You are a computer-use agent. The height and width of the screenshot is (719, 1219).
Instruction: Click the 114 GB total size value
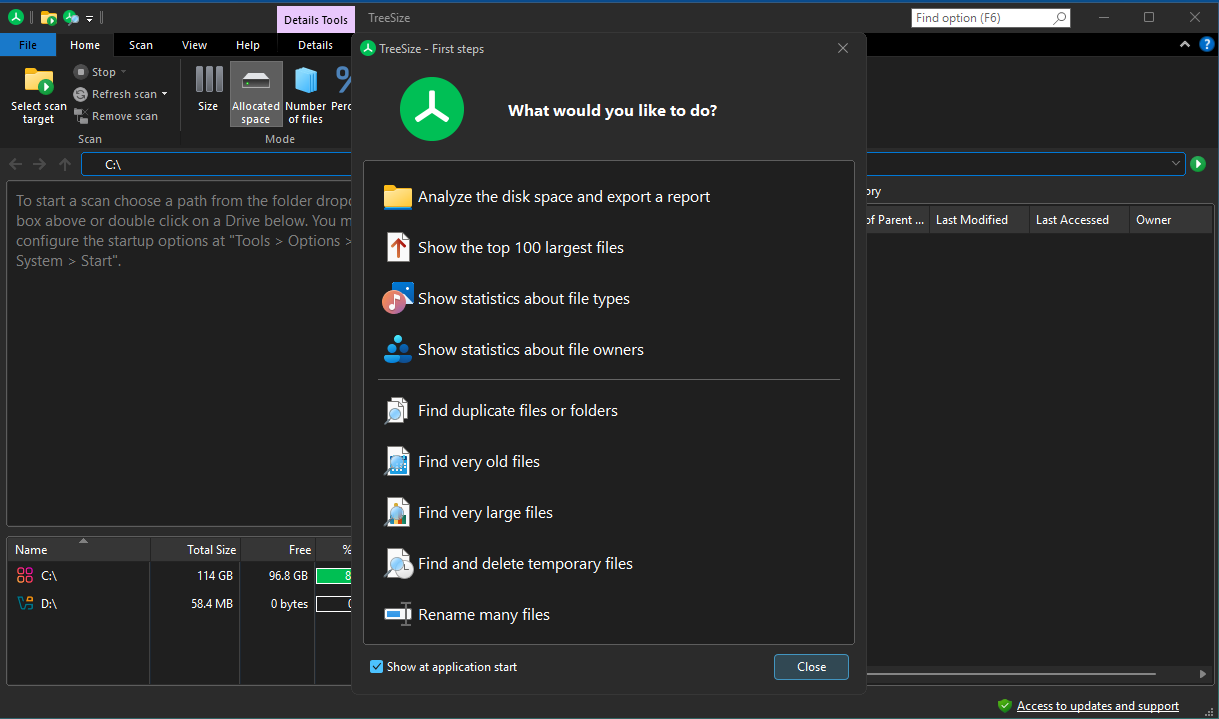coord(216,576)
